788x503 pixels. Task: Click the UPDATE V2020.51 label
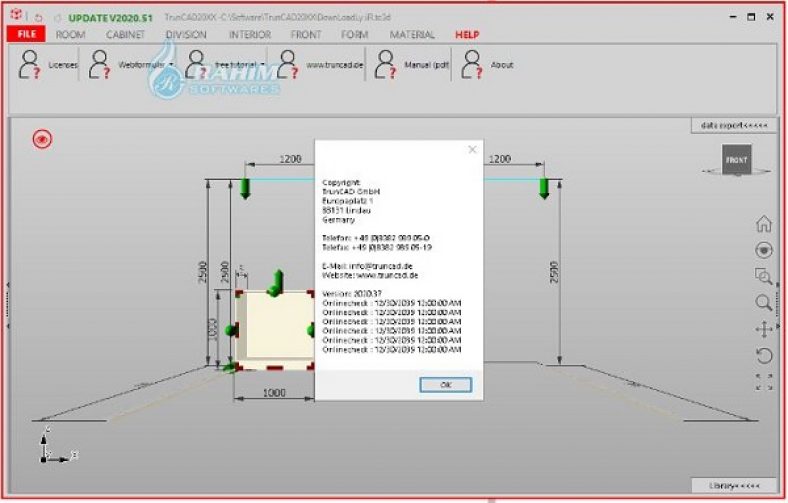(110, 18)
